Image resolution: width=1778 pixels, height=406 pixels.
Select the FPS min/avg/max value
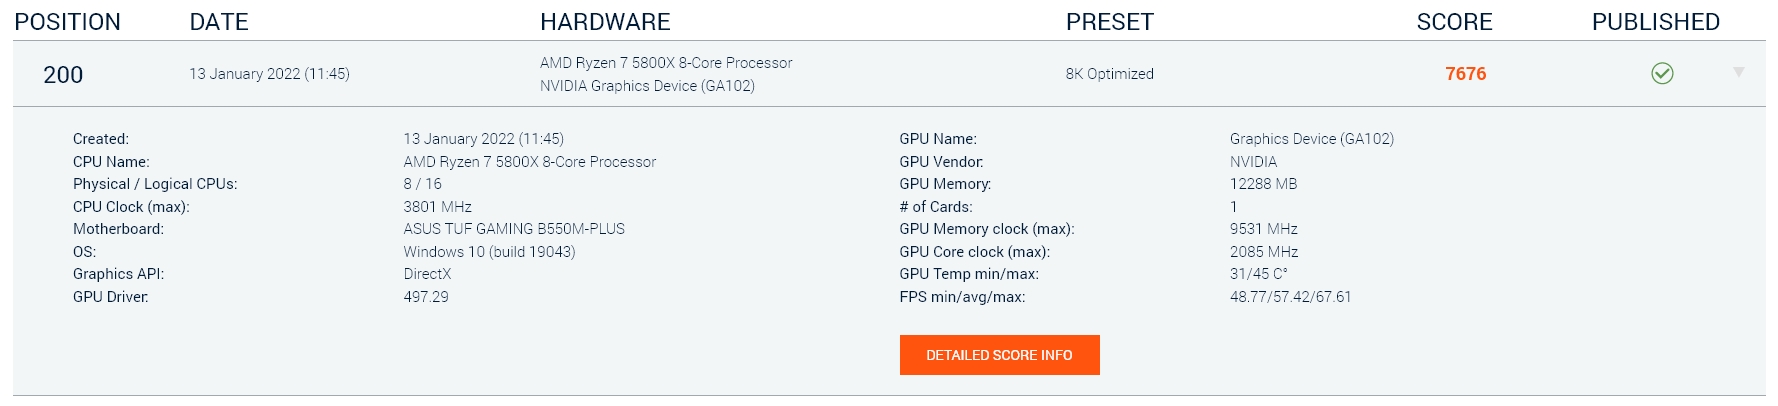[1290, 297]
